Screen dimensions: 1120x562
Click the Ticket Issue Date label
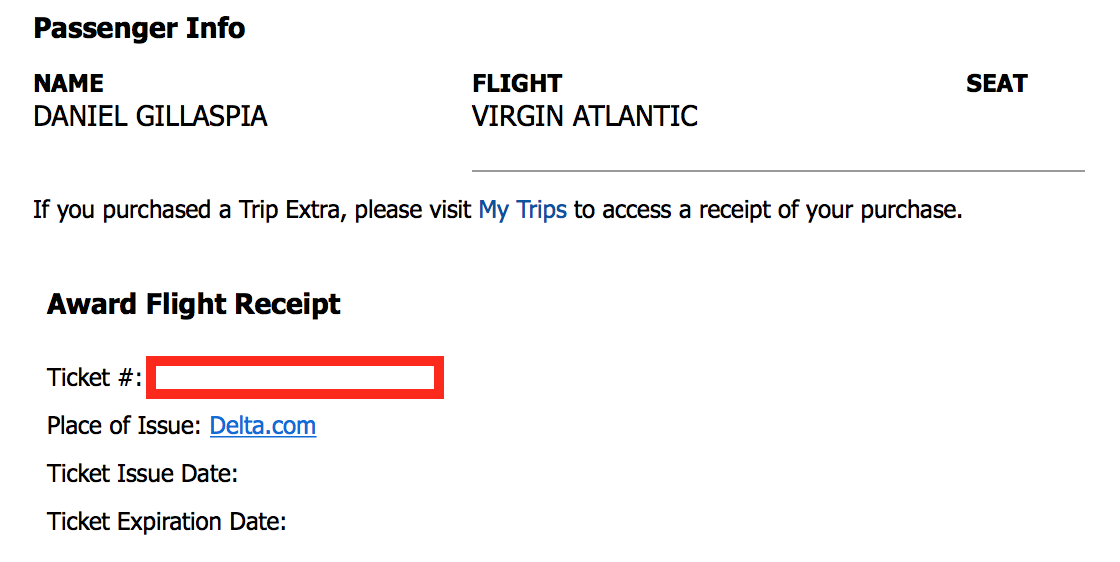tap(142, 473)
